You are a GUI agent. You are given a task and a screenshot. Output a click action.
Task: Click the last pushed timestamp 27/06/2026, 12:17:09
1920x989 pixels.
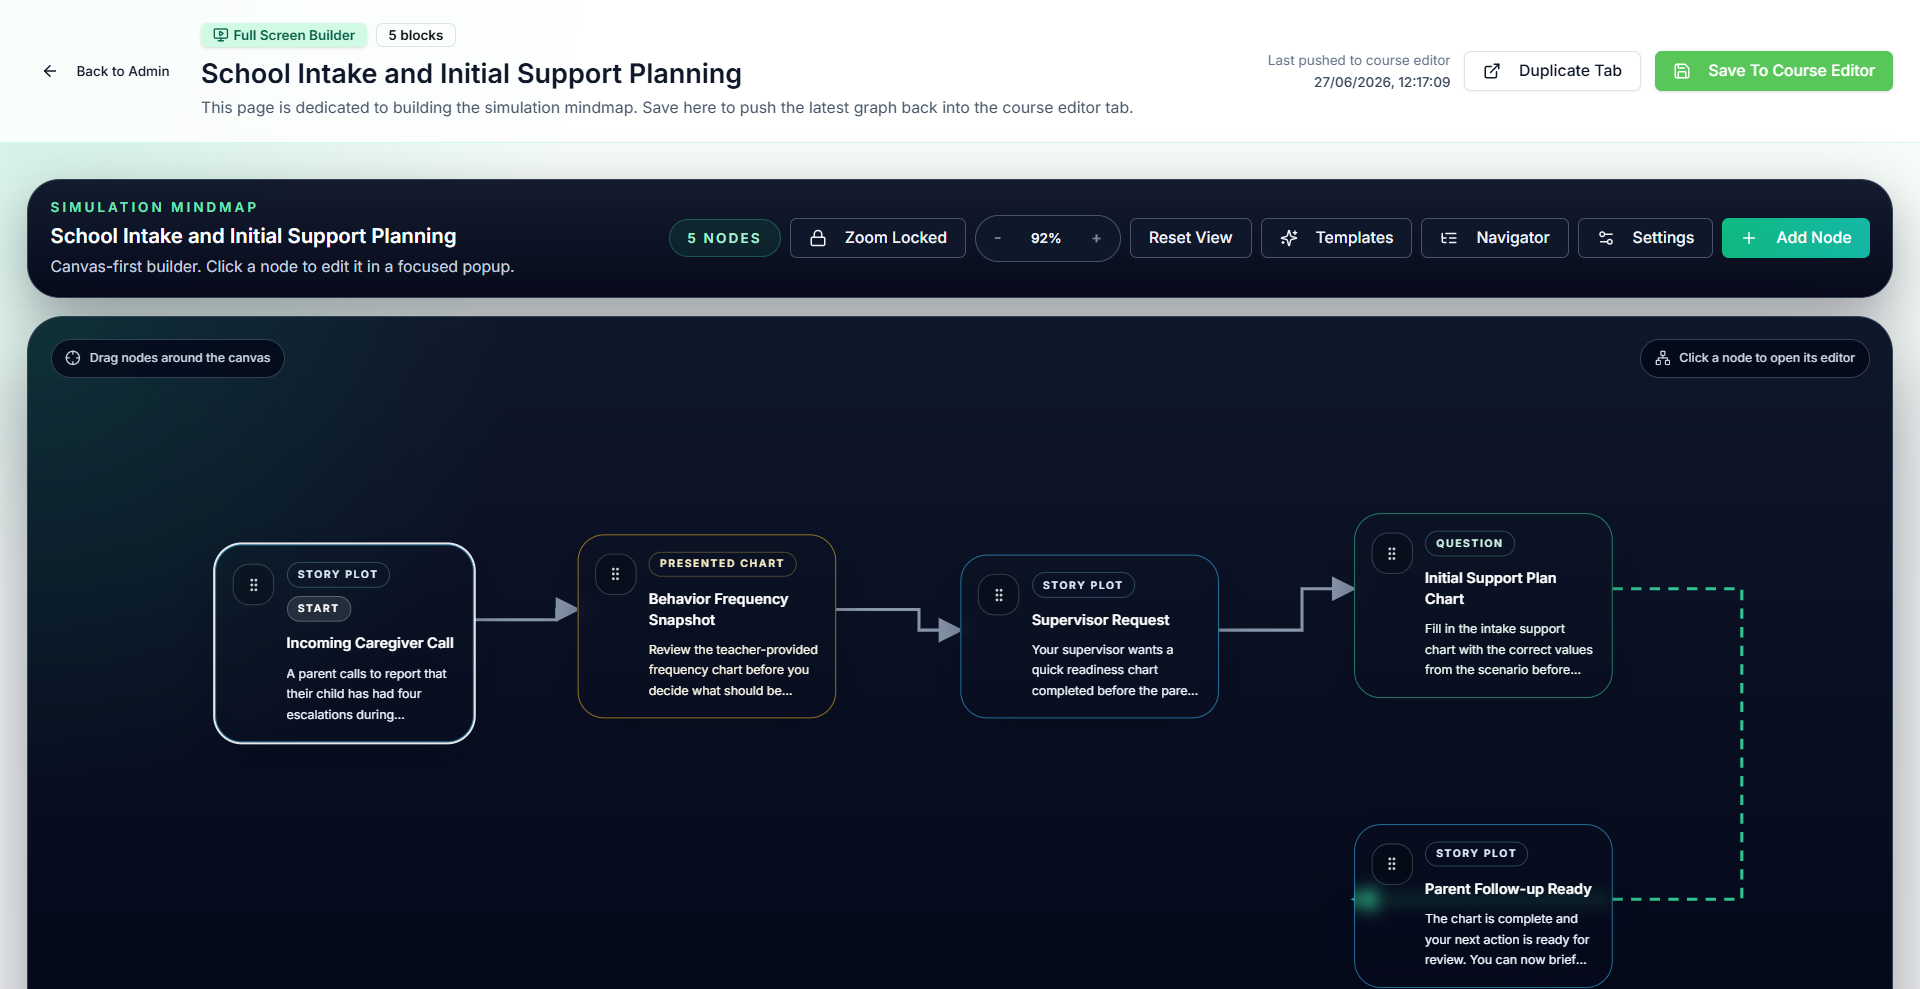1381,82
